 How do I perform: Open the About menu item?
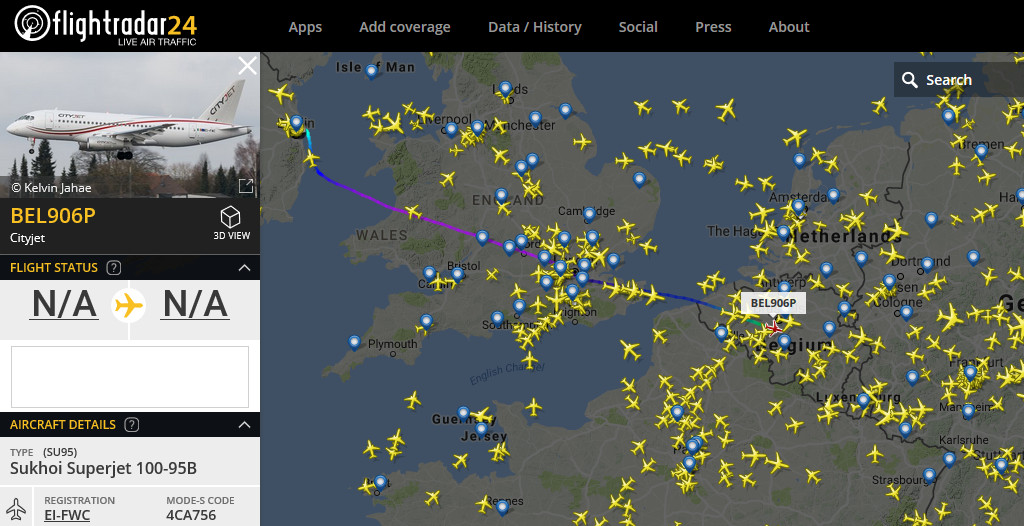point(789,27)
